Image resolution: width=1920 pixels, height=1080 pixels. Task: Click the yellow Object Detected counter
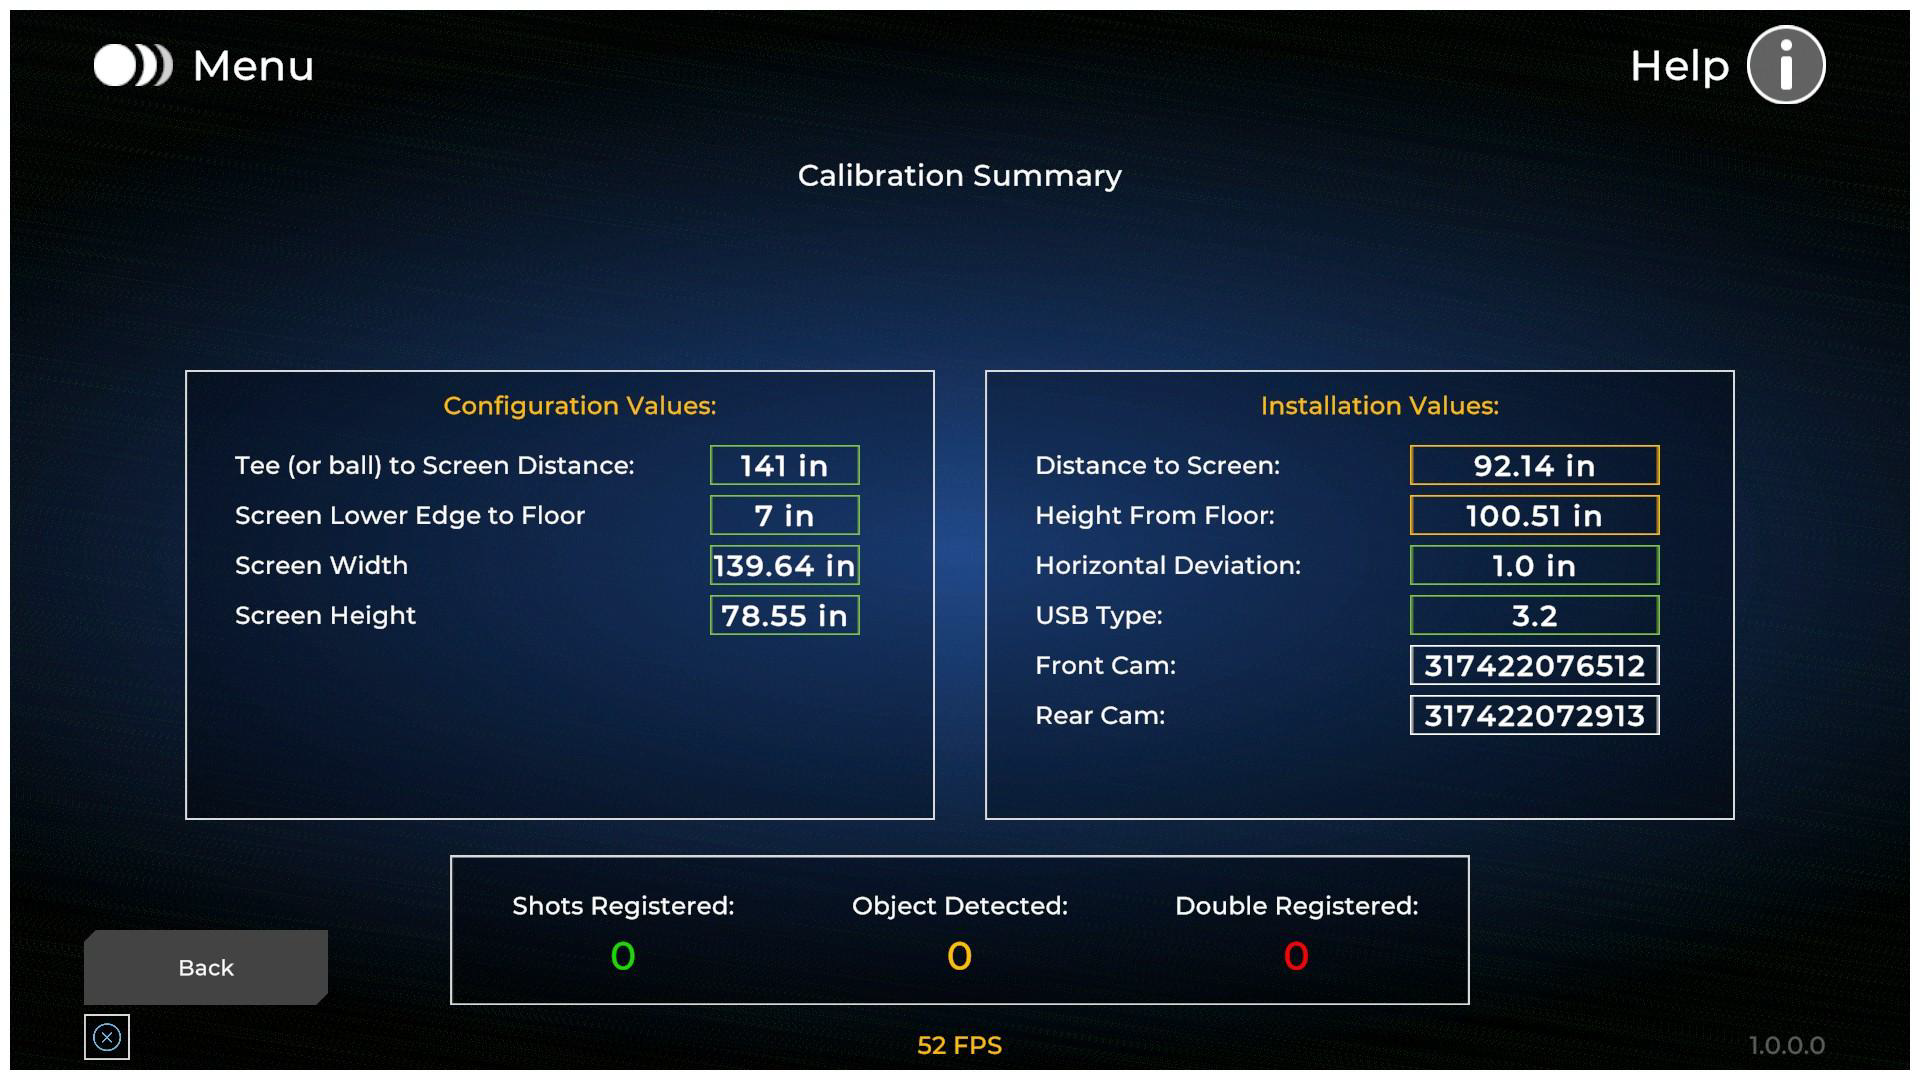click(x=959, y=956)
